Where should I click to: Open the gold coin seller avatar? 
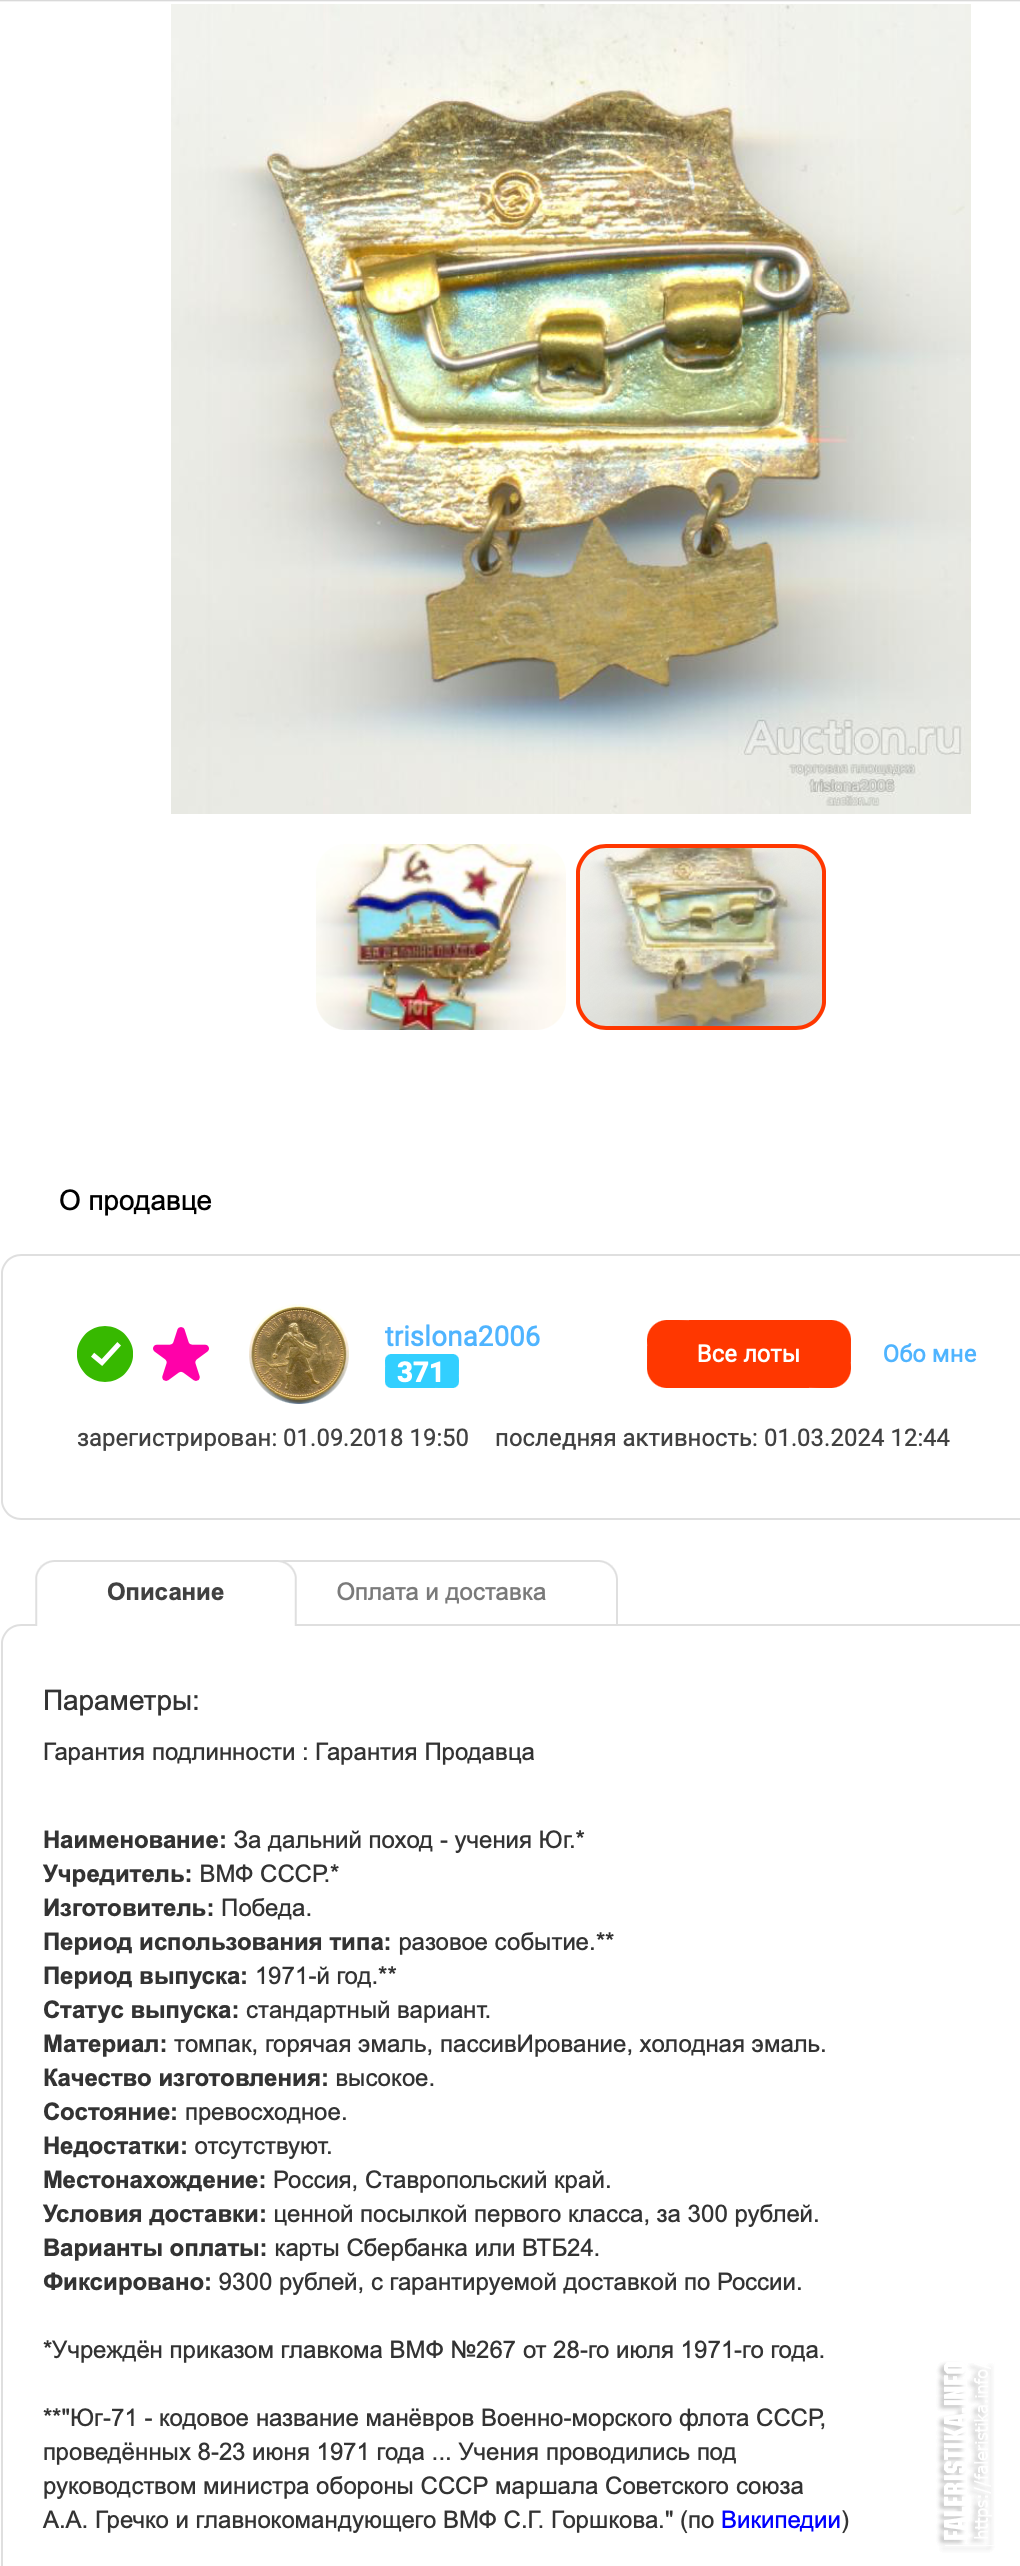[x=299, y=1354]
